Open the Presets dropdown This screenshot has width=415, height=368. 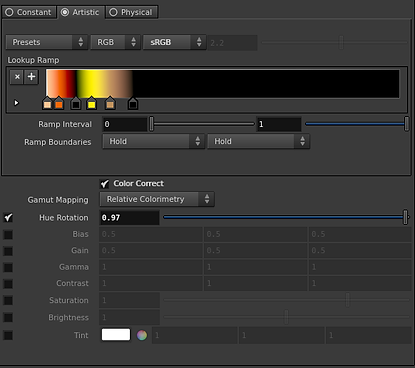47,42
